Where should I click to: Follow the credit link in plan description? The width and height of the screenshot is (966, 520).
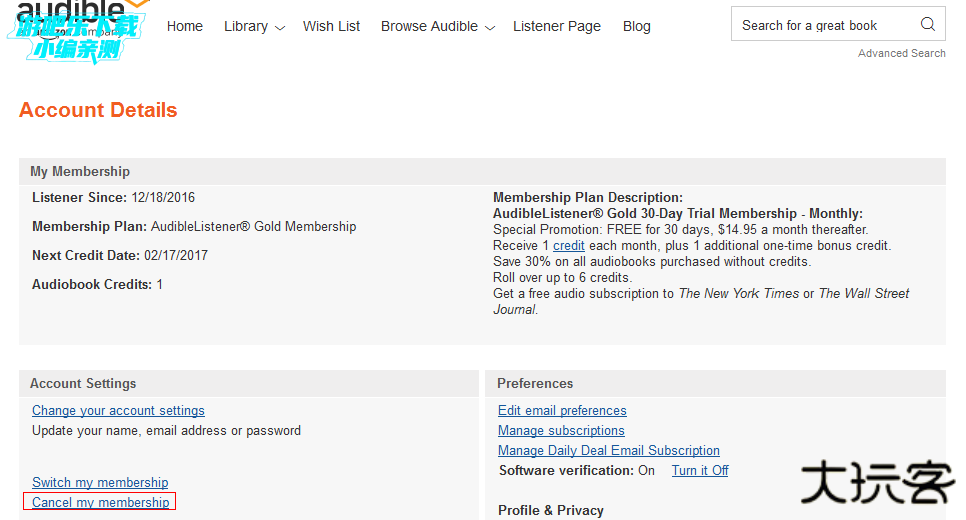point(568,246)
